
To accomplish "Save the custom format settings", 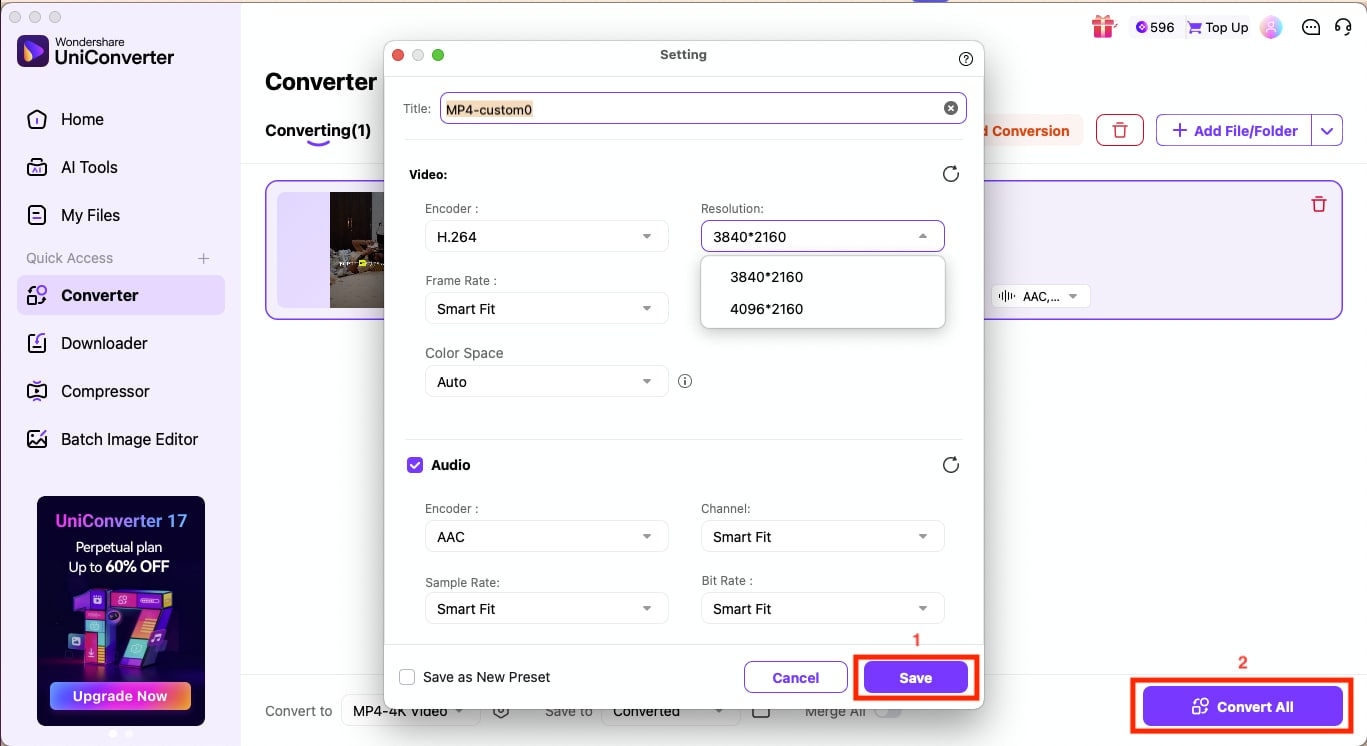I will click(915, 677).
